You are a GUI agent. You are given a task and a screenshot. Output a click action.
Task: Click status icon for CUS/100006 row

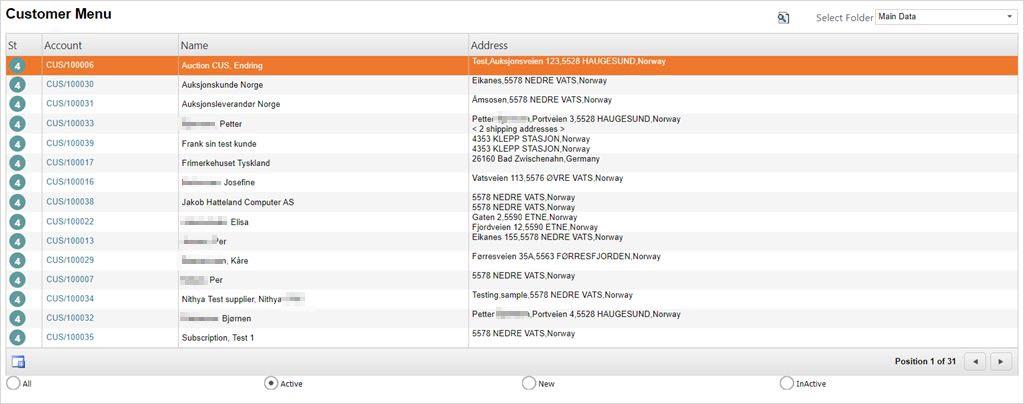(x=17, y=65)
